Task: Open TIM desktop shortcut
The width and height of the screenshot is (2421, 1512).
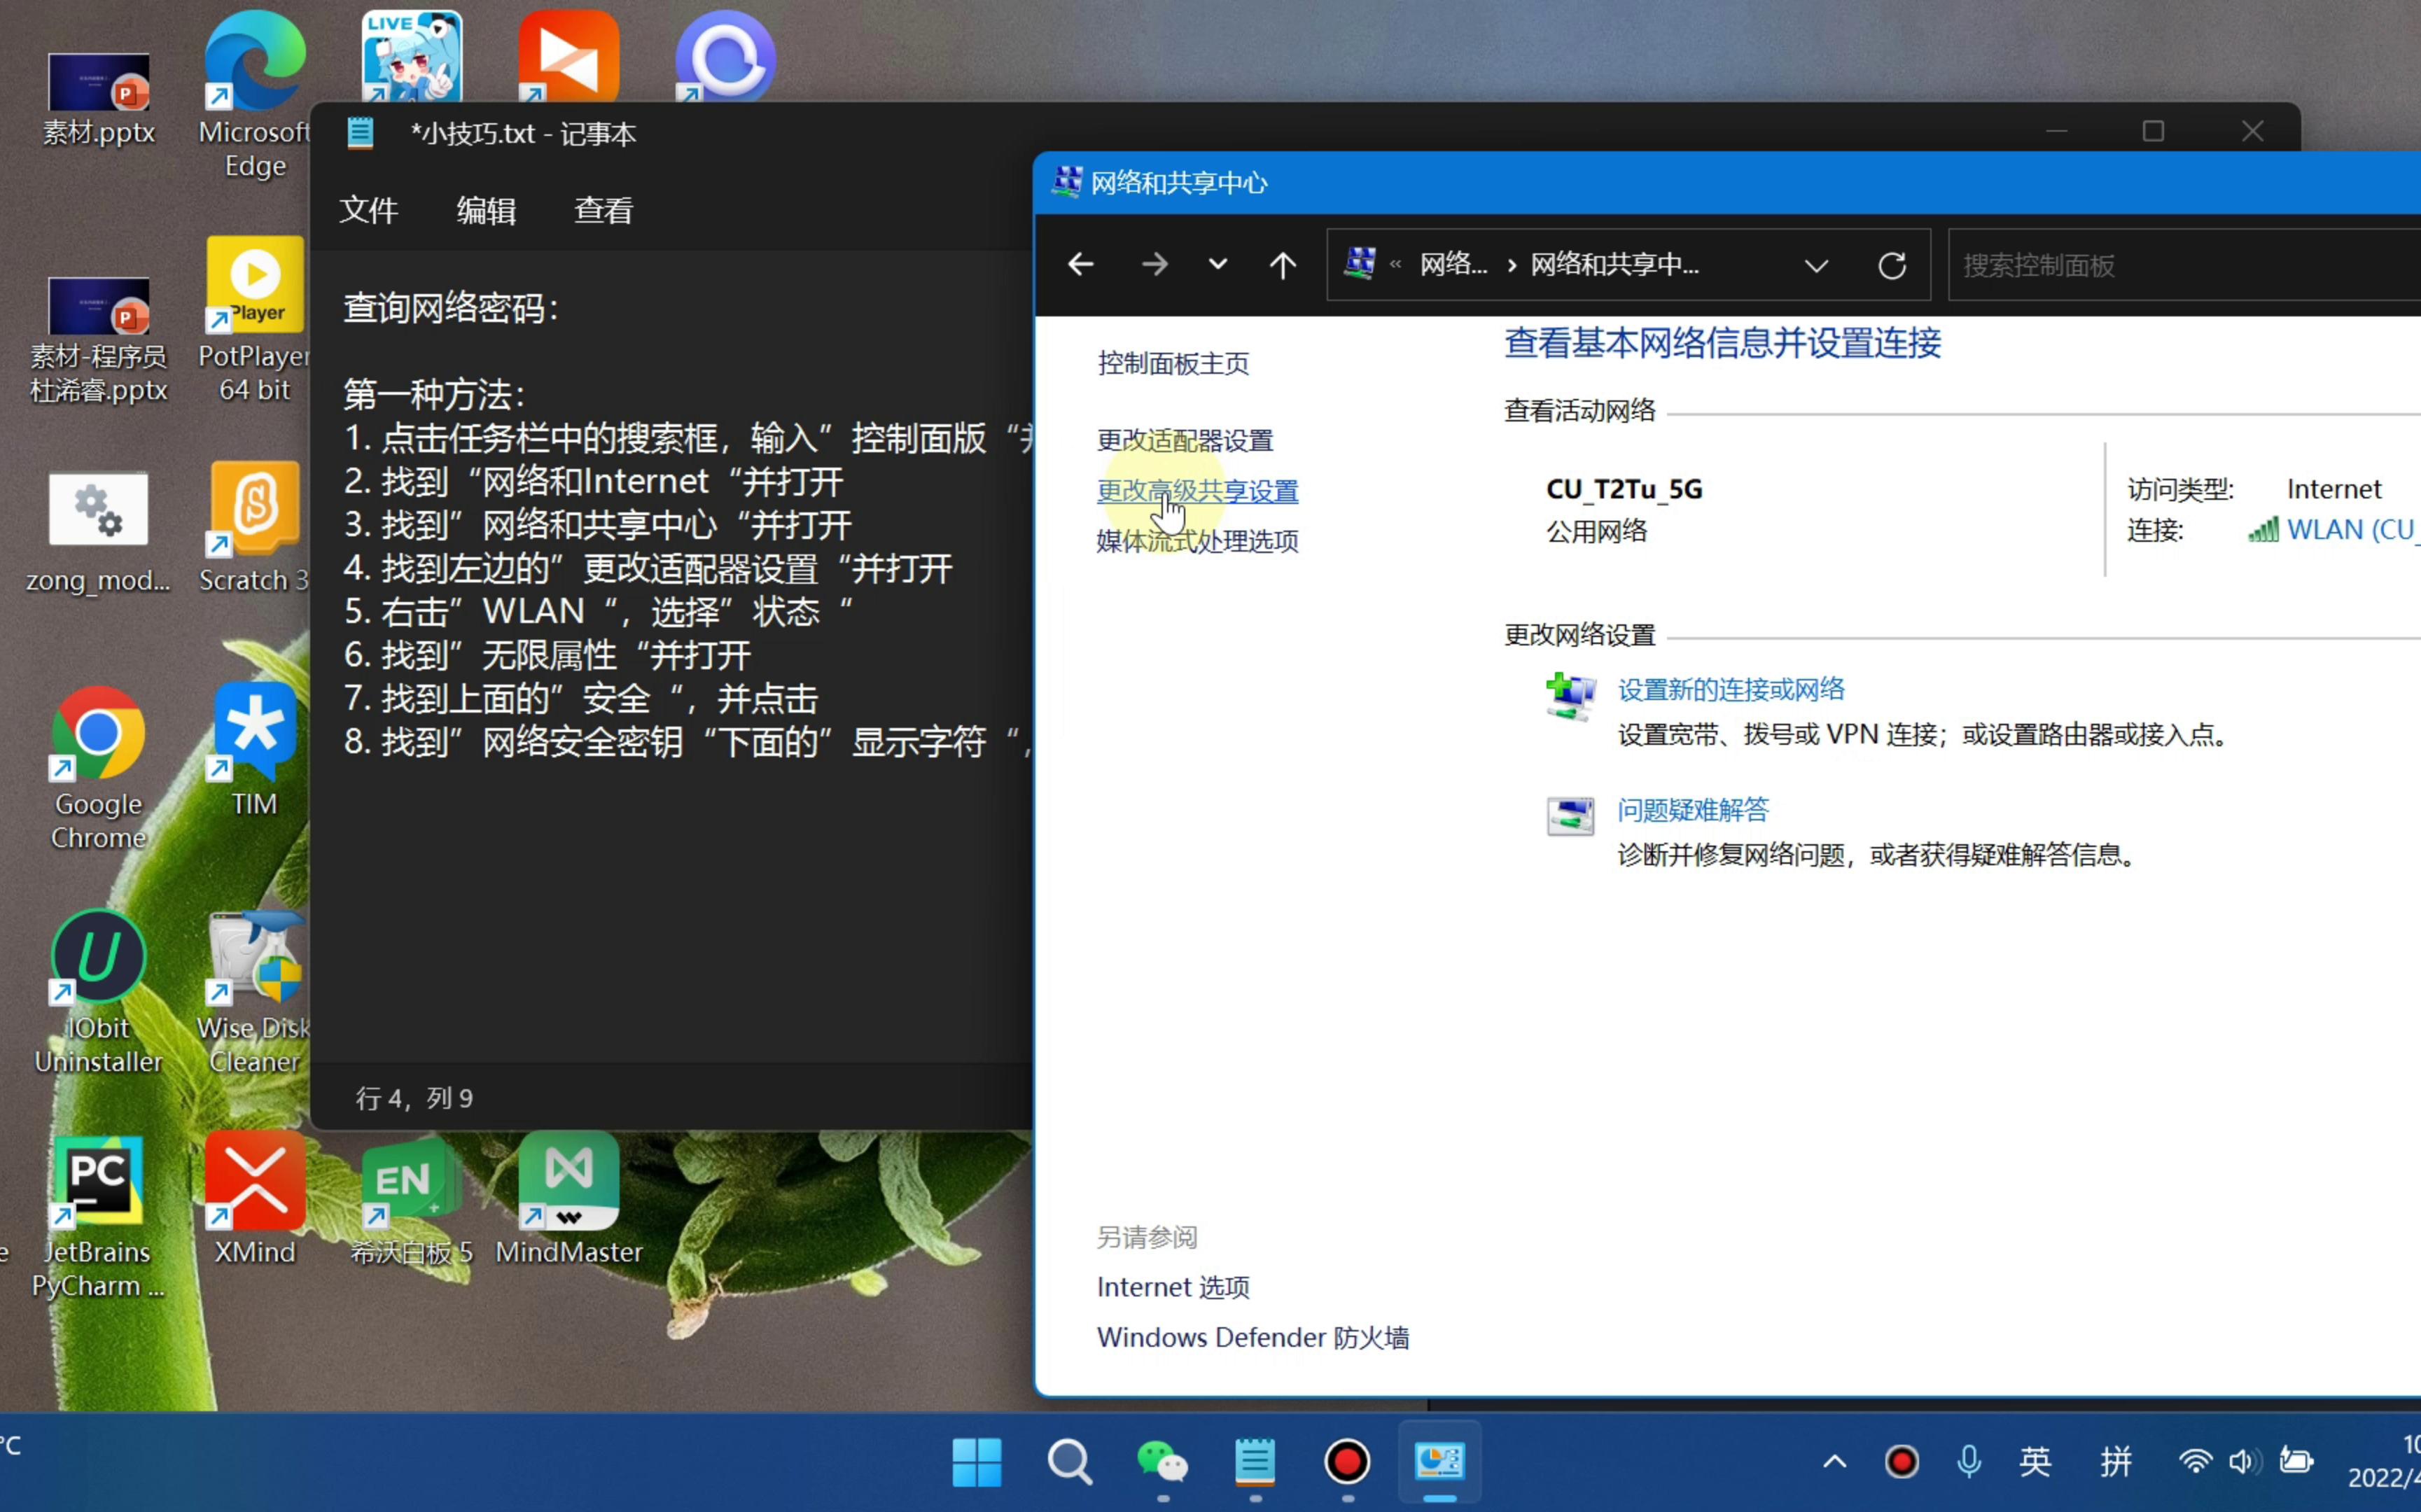Action: pyautogui.click(x=254, y=750)
